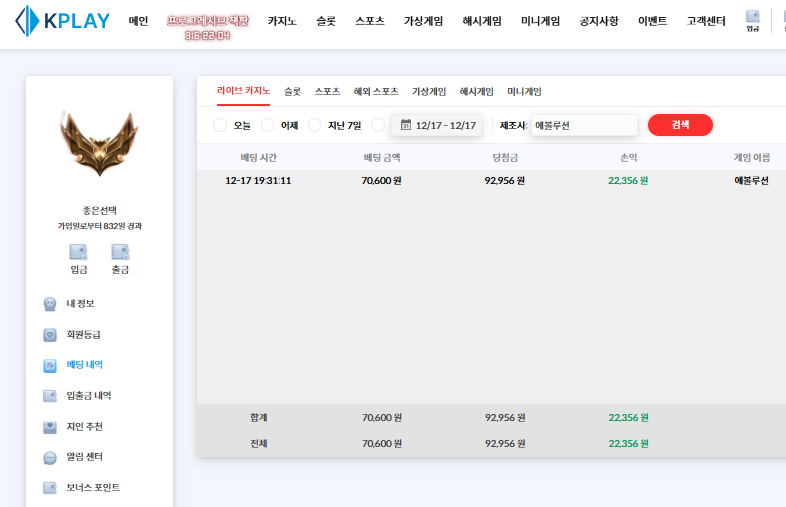Viewport: 786px width, 507px height.
Task: Open 카지노 in the top navigation
Action: pyautogui.click(x=282, y=21)
